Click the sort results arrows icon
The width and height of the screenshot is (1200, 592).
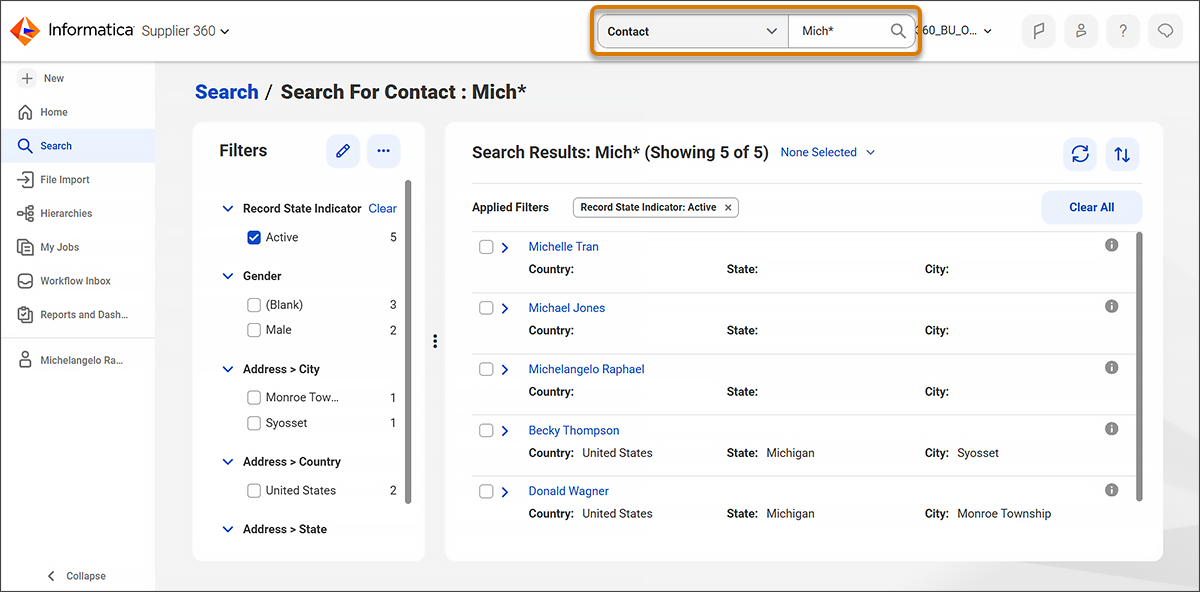tap(1122, 154)
